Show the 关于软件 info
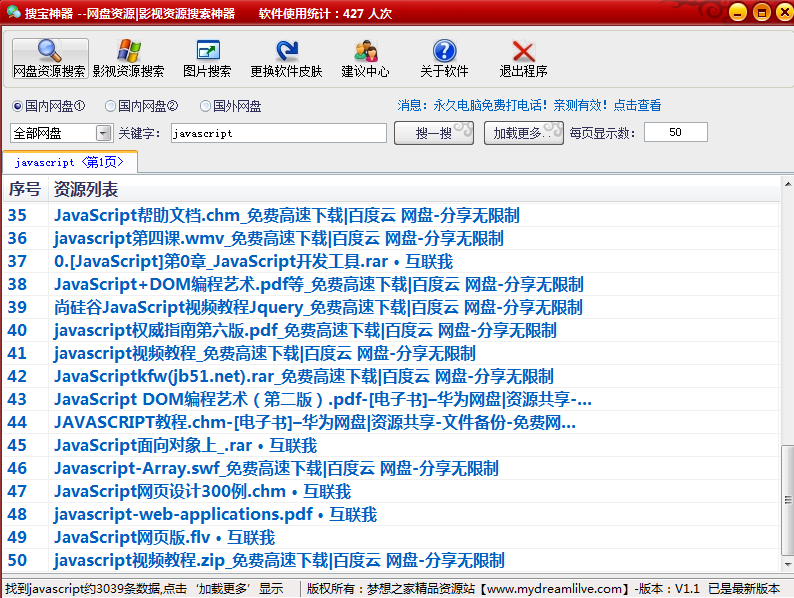The height and width of the screenshot is (598, 794). [445, 58]
